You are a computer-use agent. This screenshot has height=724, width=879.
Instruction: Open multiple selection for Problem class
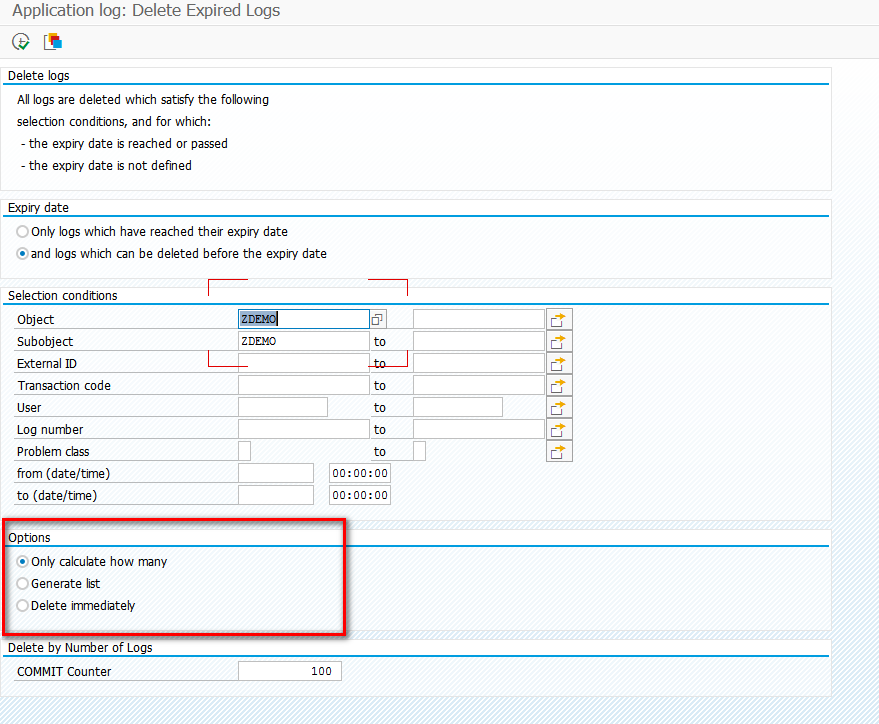[559, 451]
